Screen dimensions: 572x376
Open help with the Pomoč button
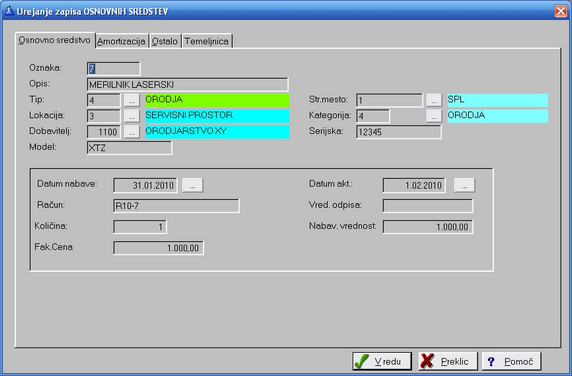(x=511, y=361)
